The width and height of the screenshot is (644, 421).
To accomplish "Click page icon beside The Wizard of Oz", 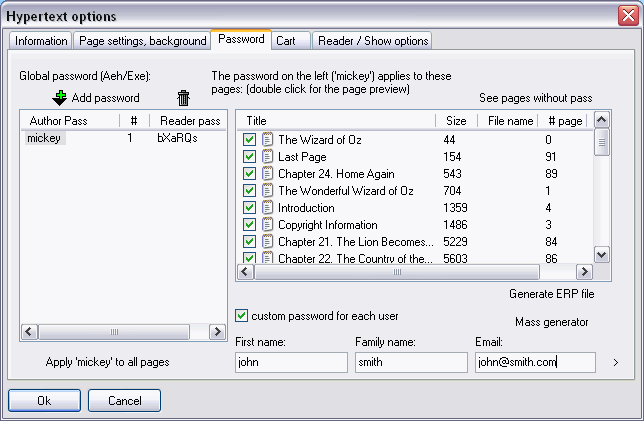I will tap(267, 140).
